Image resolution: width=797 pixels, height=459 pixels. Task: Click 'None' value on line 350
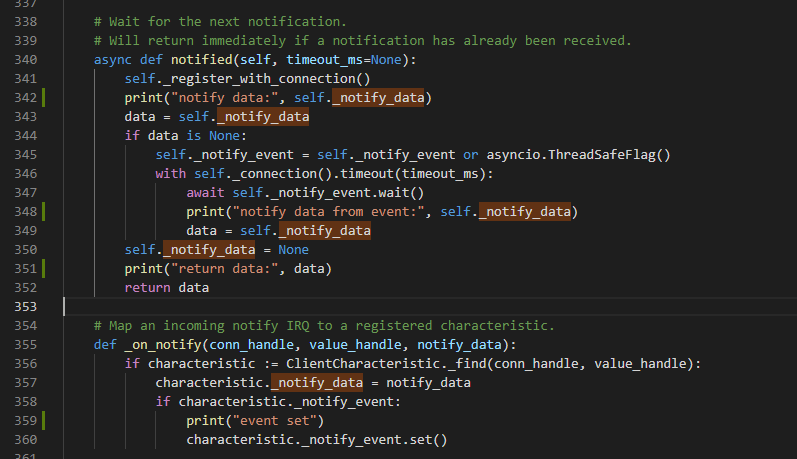click(x=294, y=250)
